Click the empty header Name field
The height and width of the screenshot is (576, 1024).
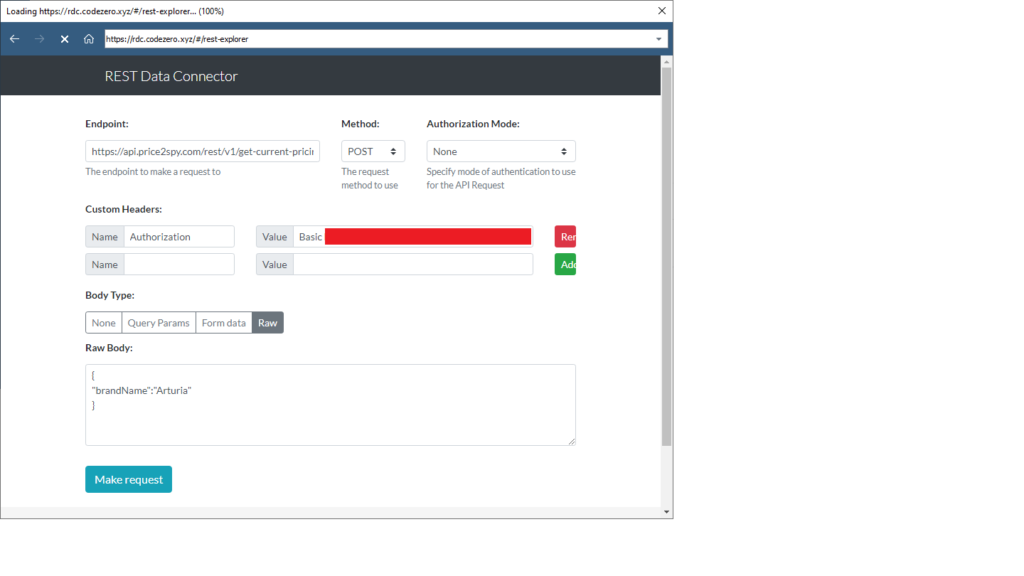coord(179,264)
